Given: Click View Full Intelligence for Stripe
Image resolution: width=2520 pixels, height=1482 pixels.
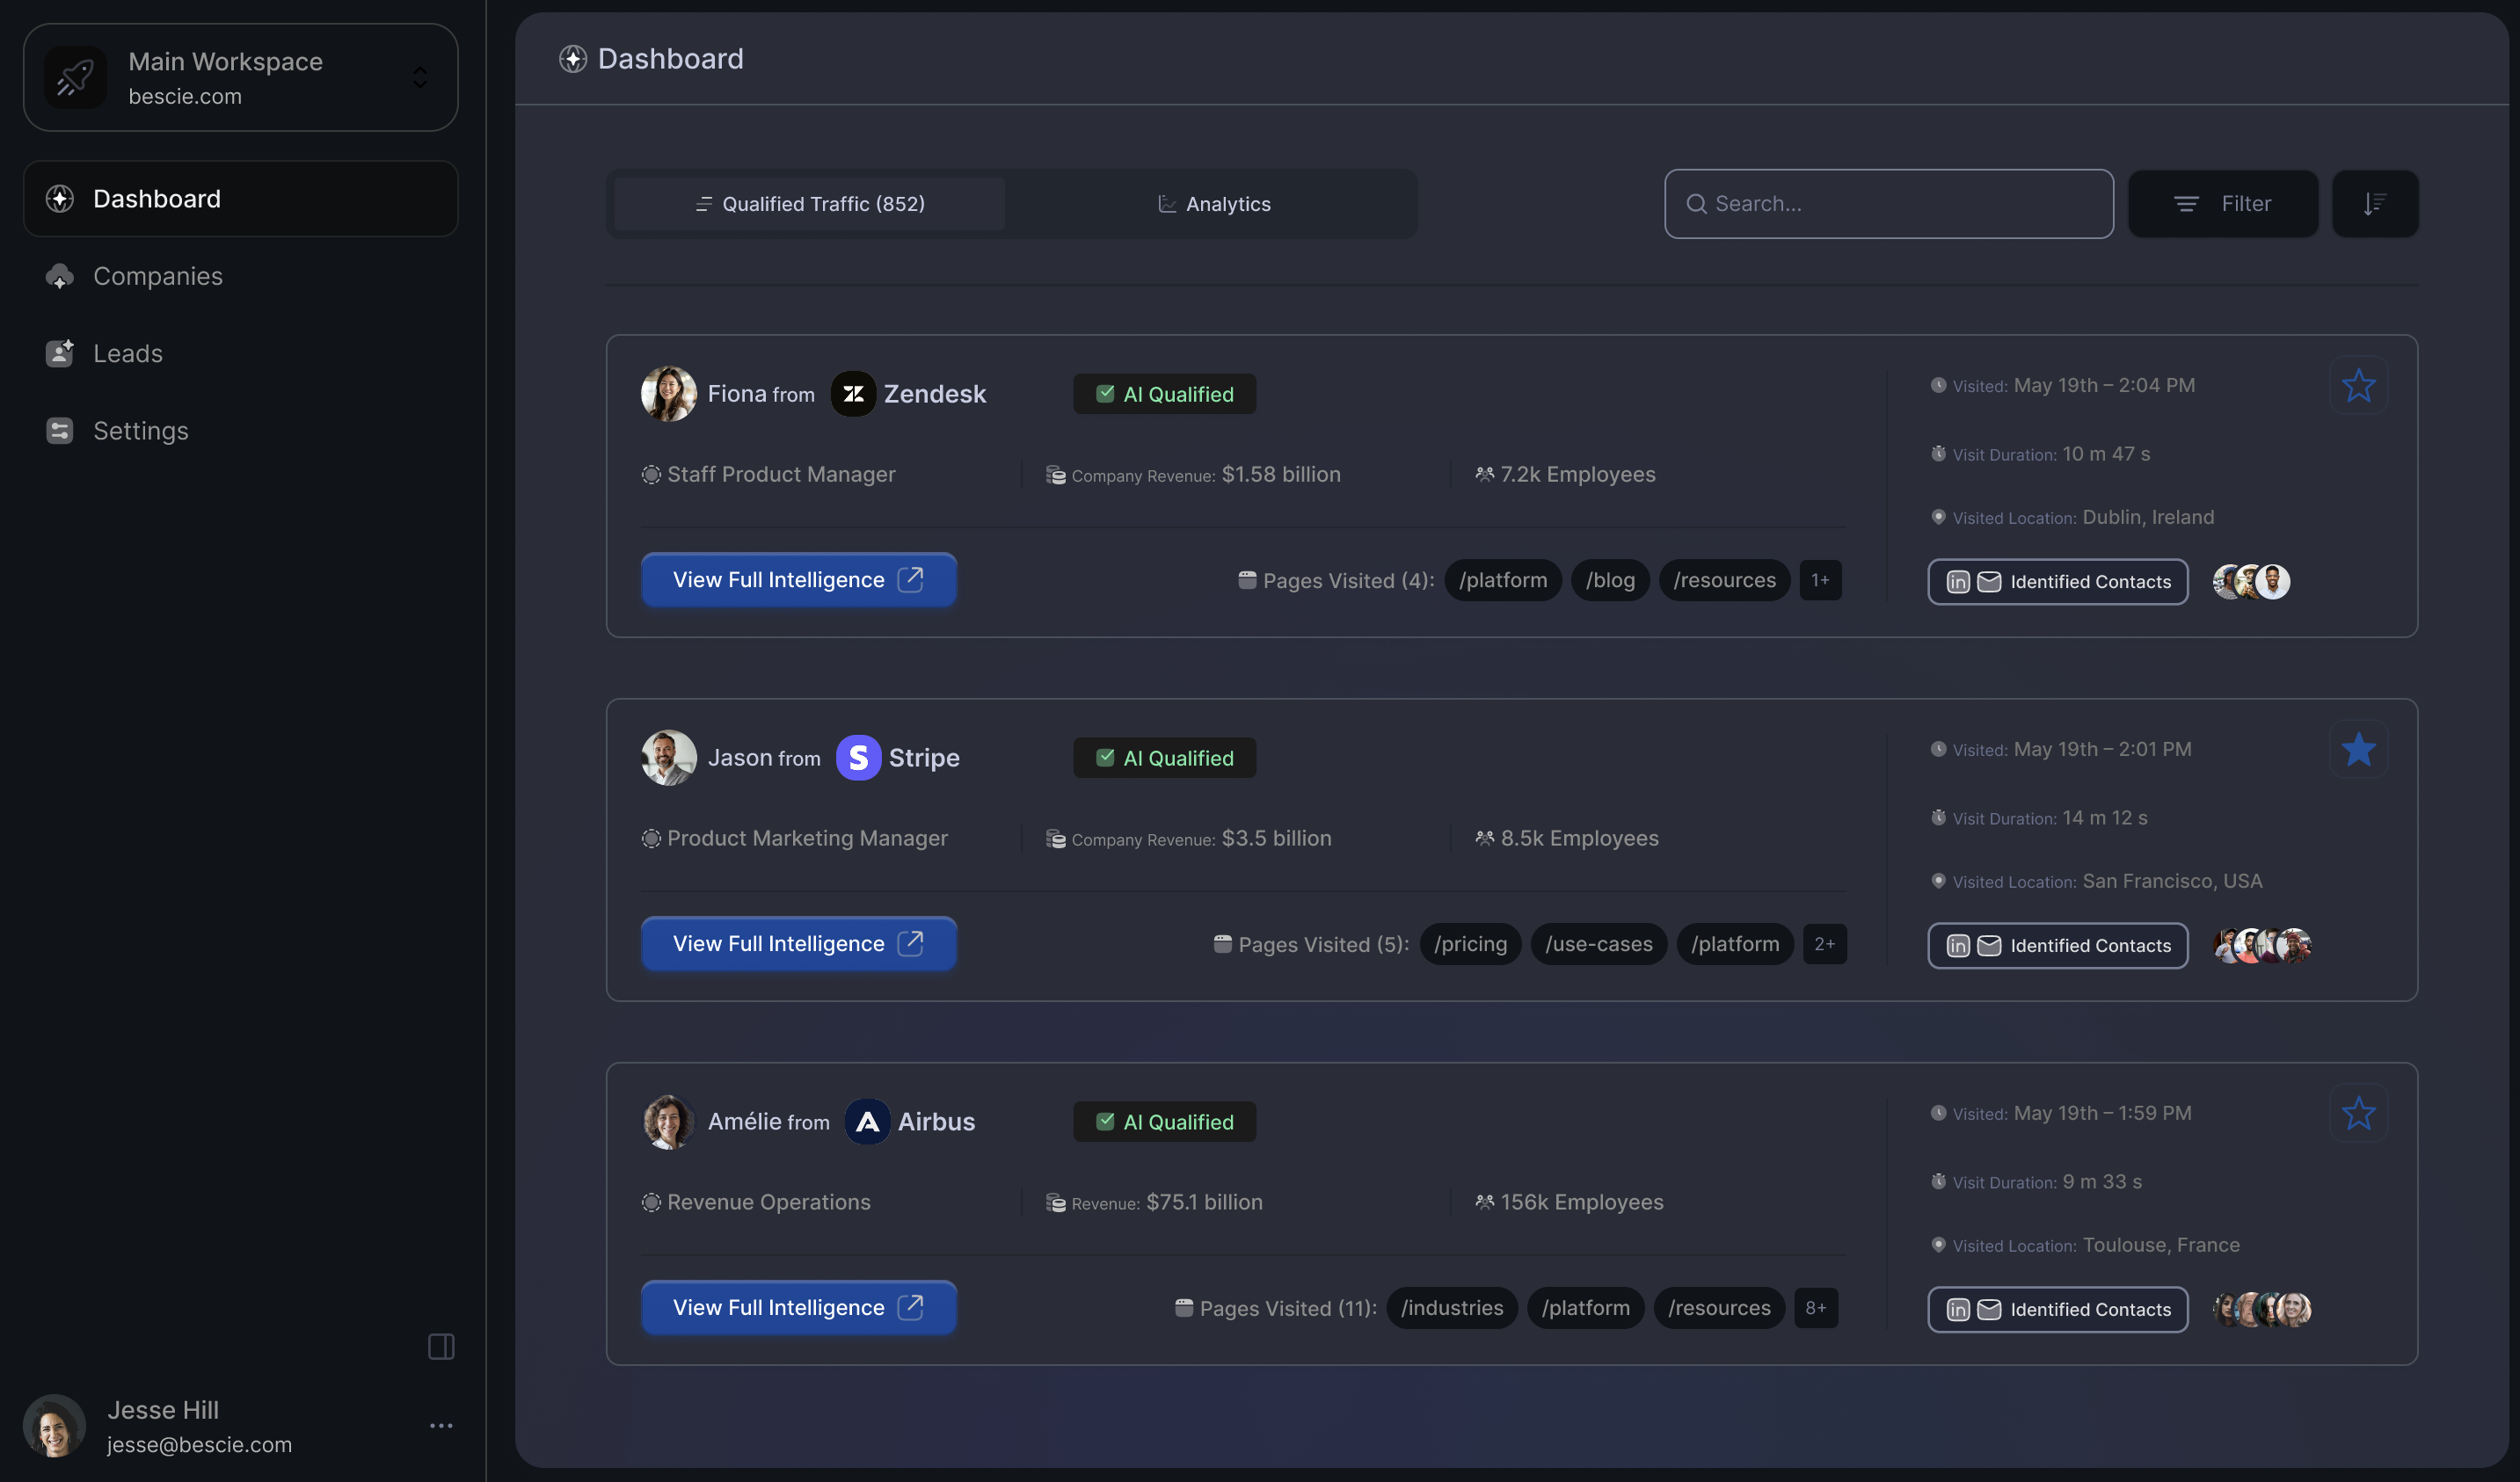Looking at the screenshot, I should pyautogui.click(x=798, y=944).
